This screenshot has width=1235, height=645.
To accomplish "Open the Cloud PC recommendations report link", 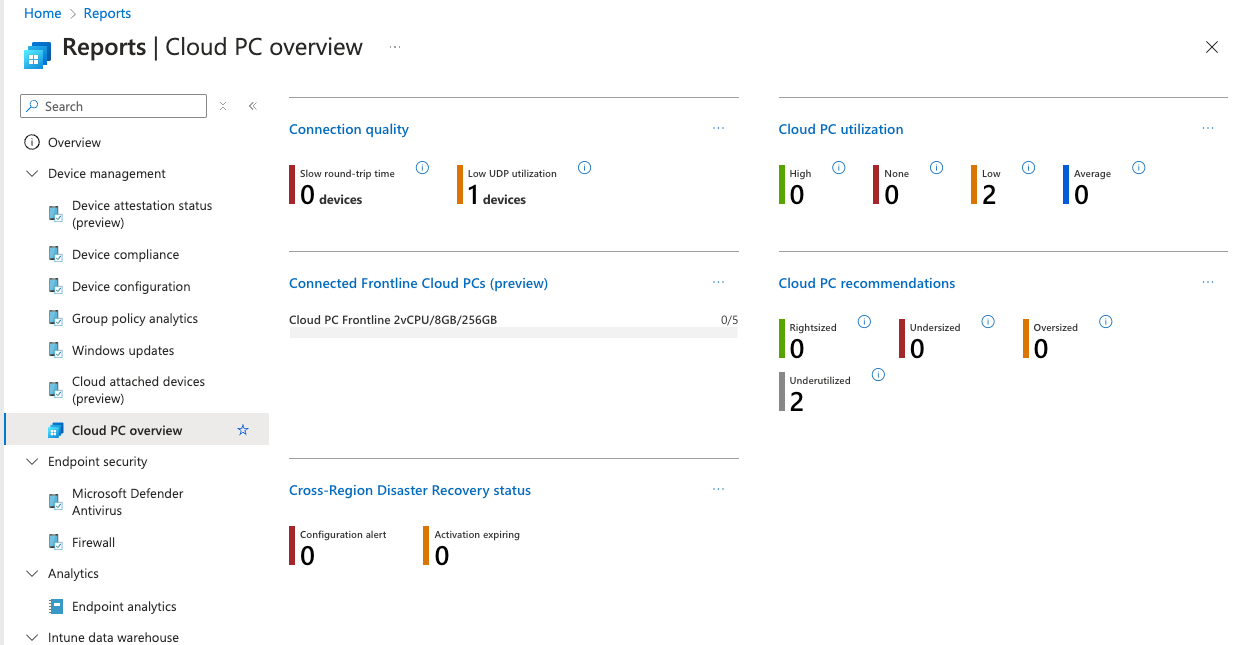I will (x=867, y=283).
